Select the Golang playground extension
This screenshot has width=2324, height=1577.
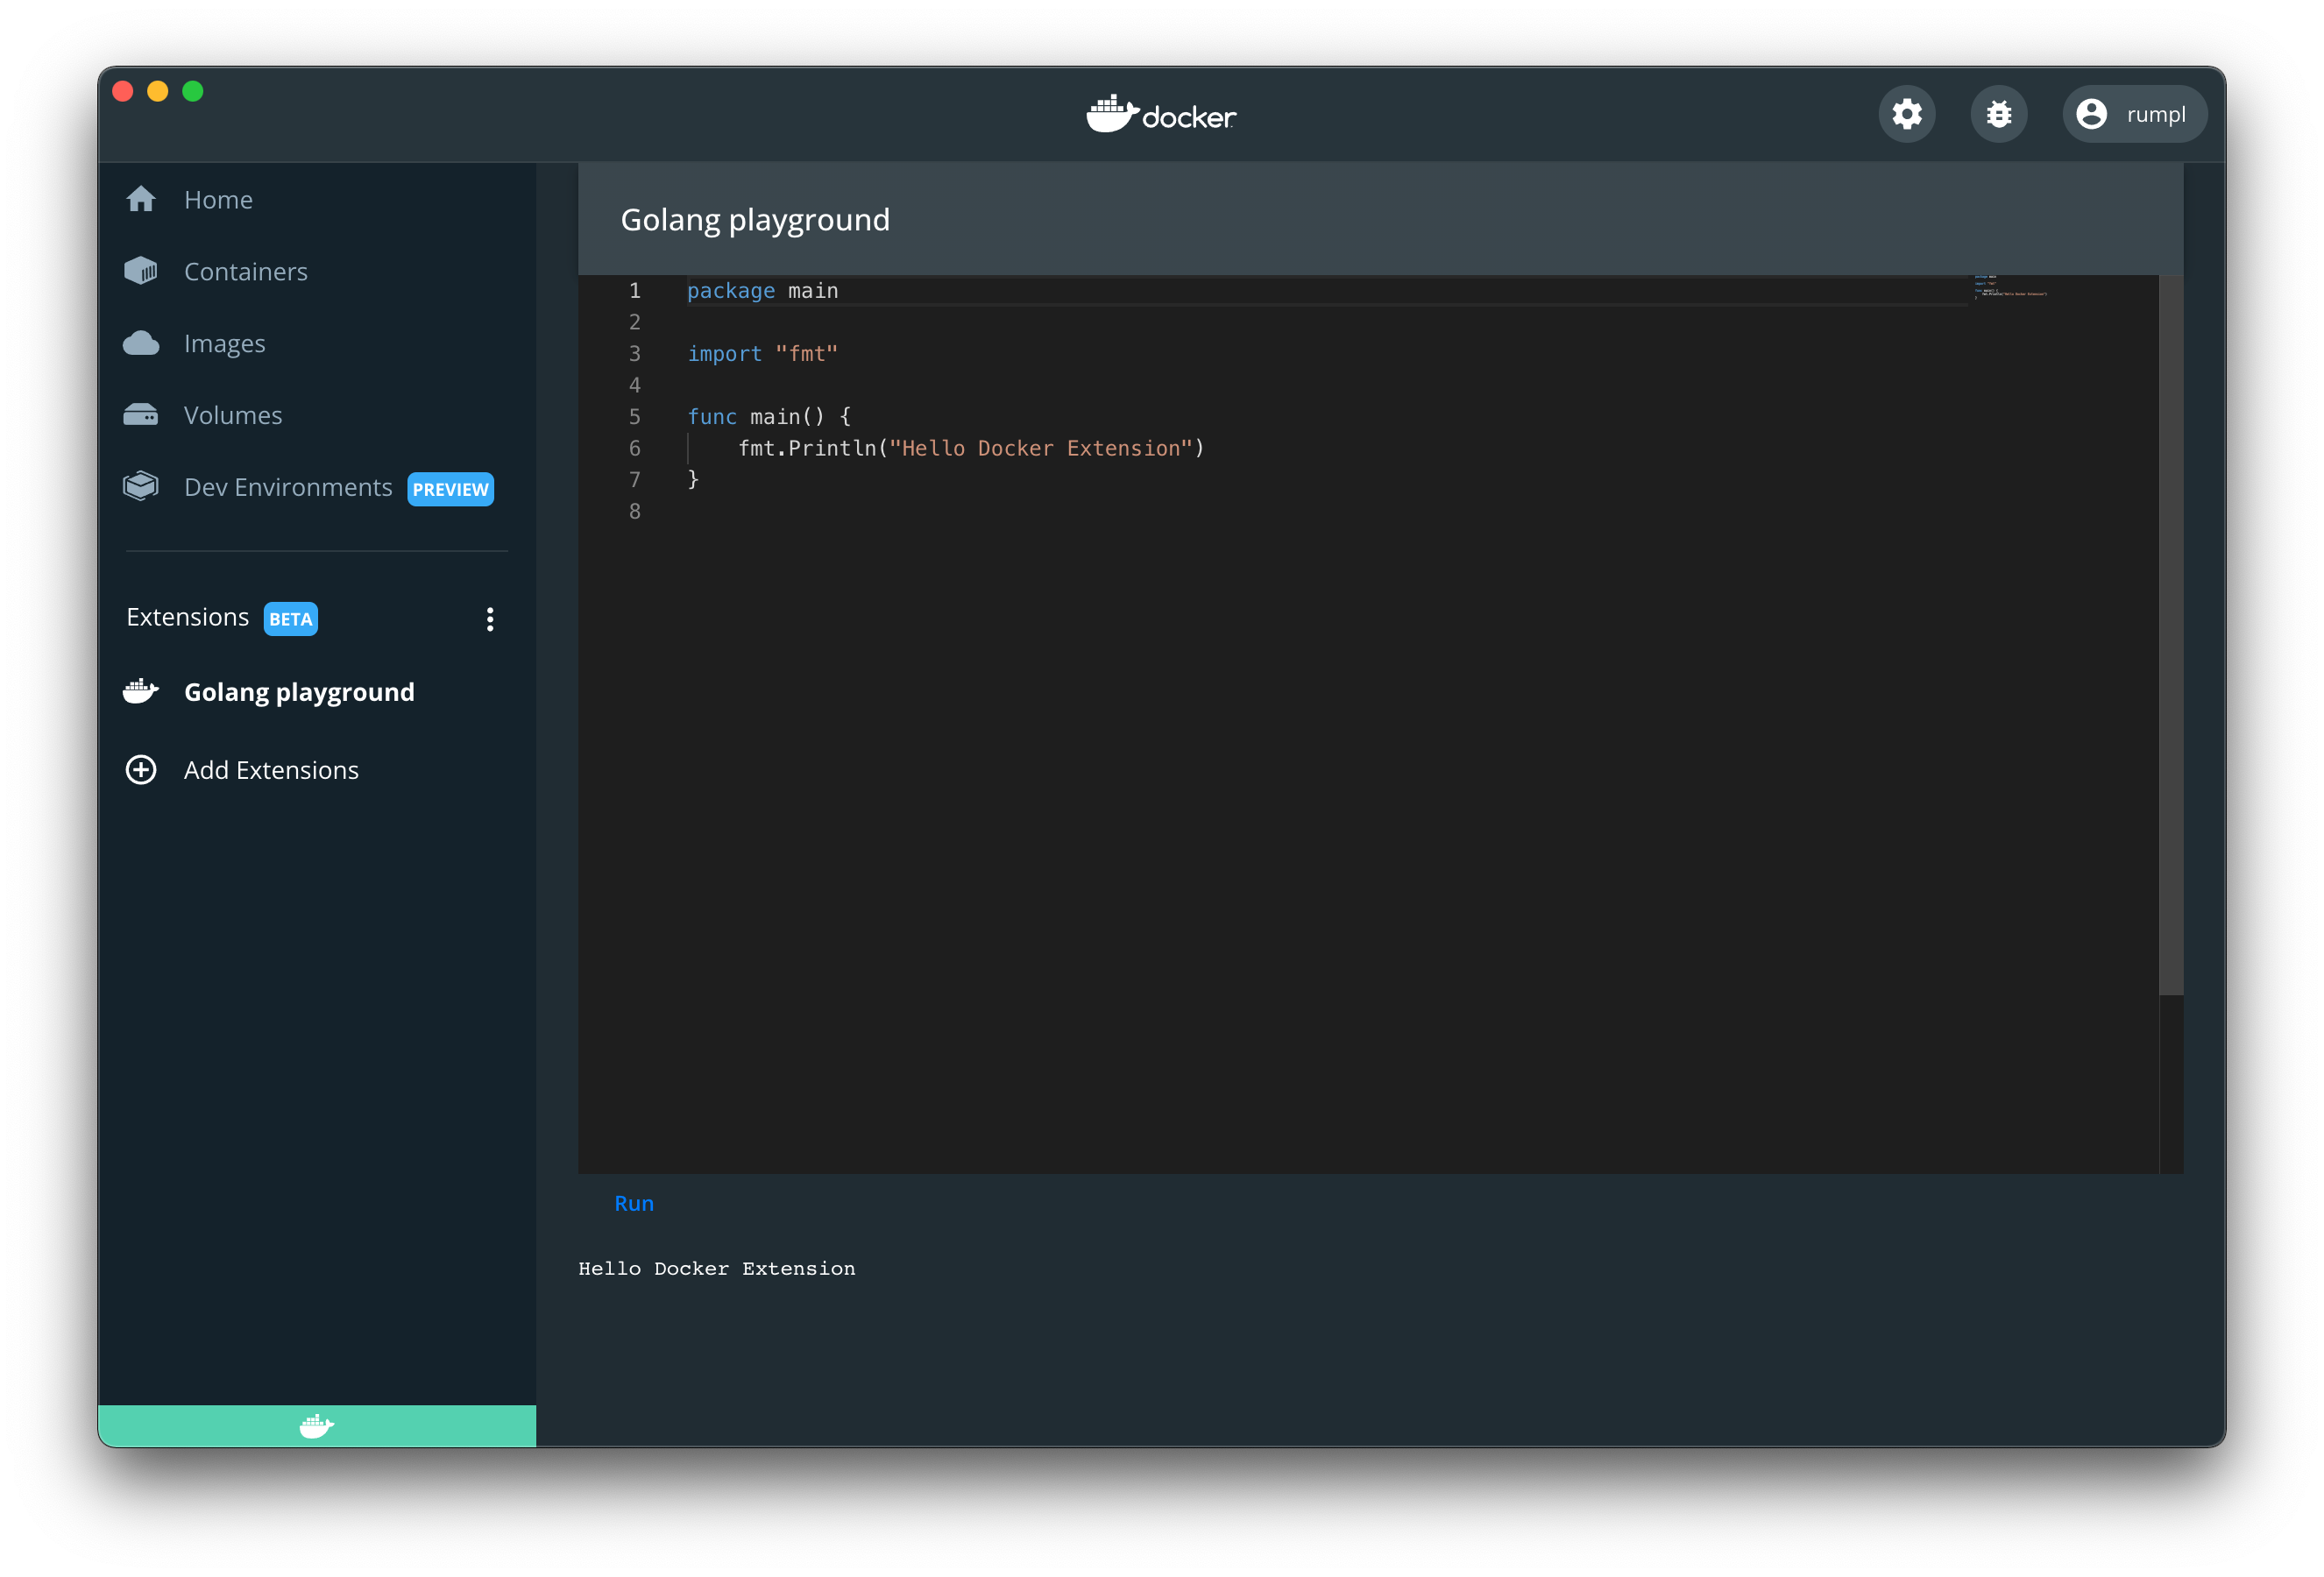pyautogui.click(x=299, y=691)
